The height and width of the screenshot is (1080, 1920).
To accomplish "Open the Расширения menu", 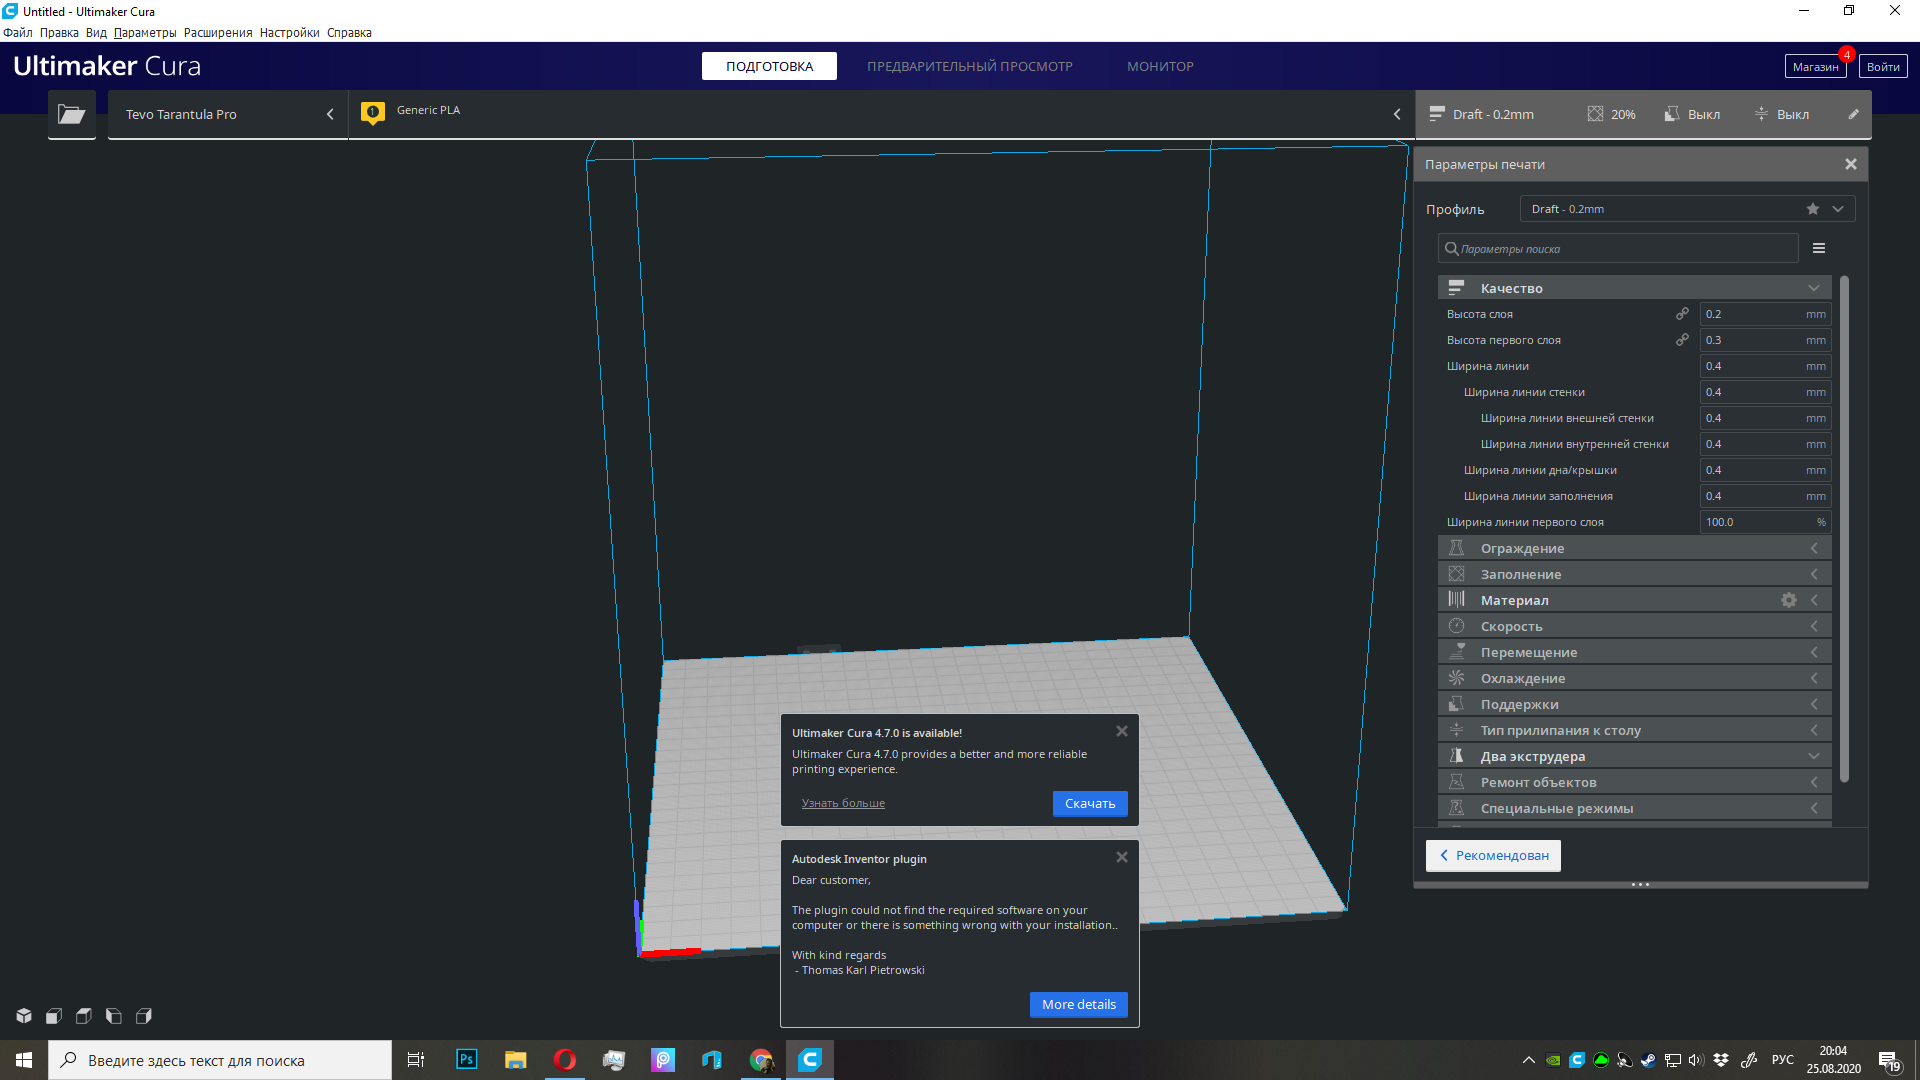I will tap(218, 33).
